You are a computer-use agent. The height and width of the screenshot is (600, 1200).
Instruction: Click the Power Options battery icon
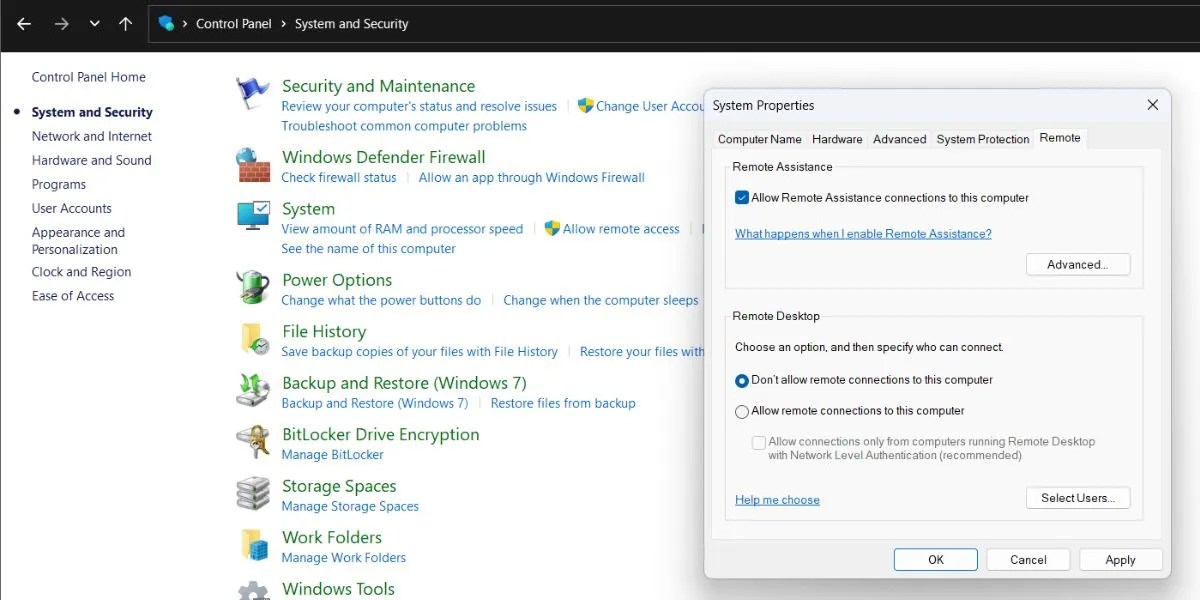click(252, 288)
